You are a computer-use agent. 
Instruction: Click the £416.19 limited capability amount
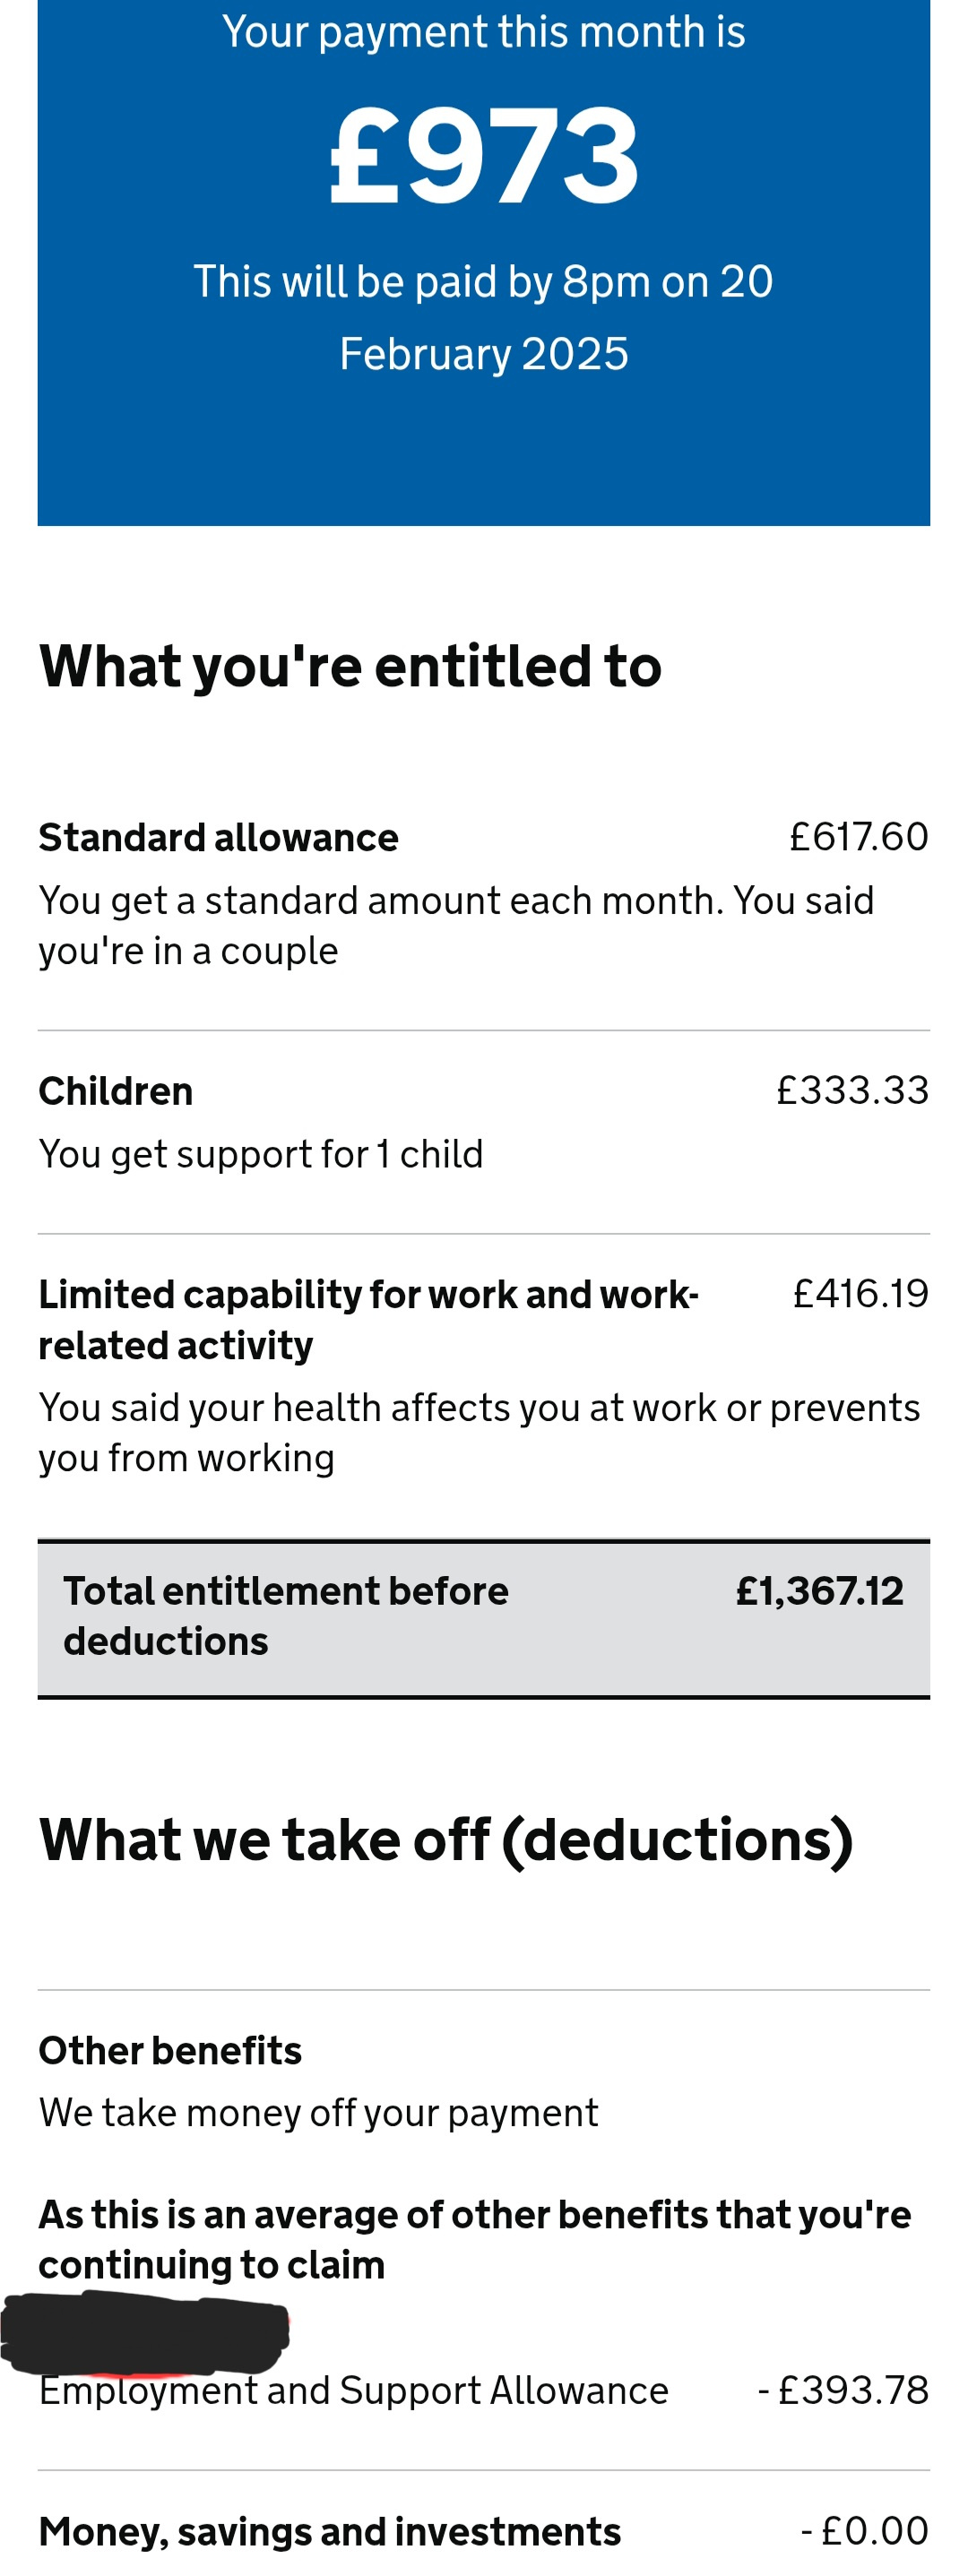point(860,1294)
